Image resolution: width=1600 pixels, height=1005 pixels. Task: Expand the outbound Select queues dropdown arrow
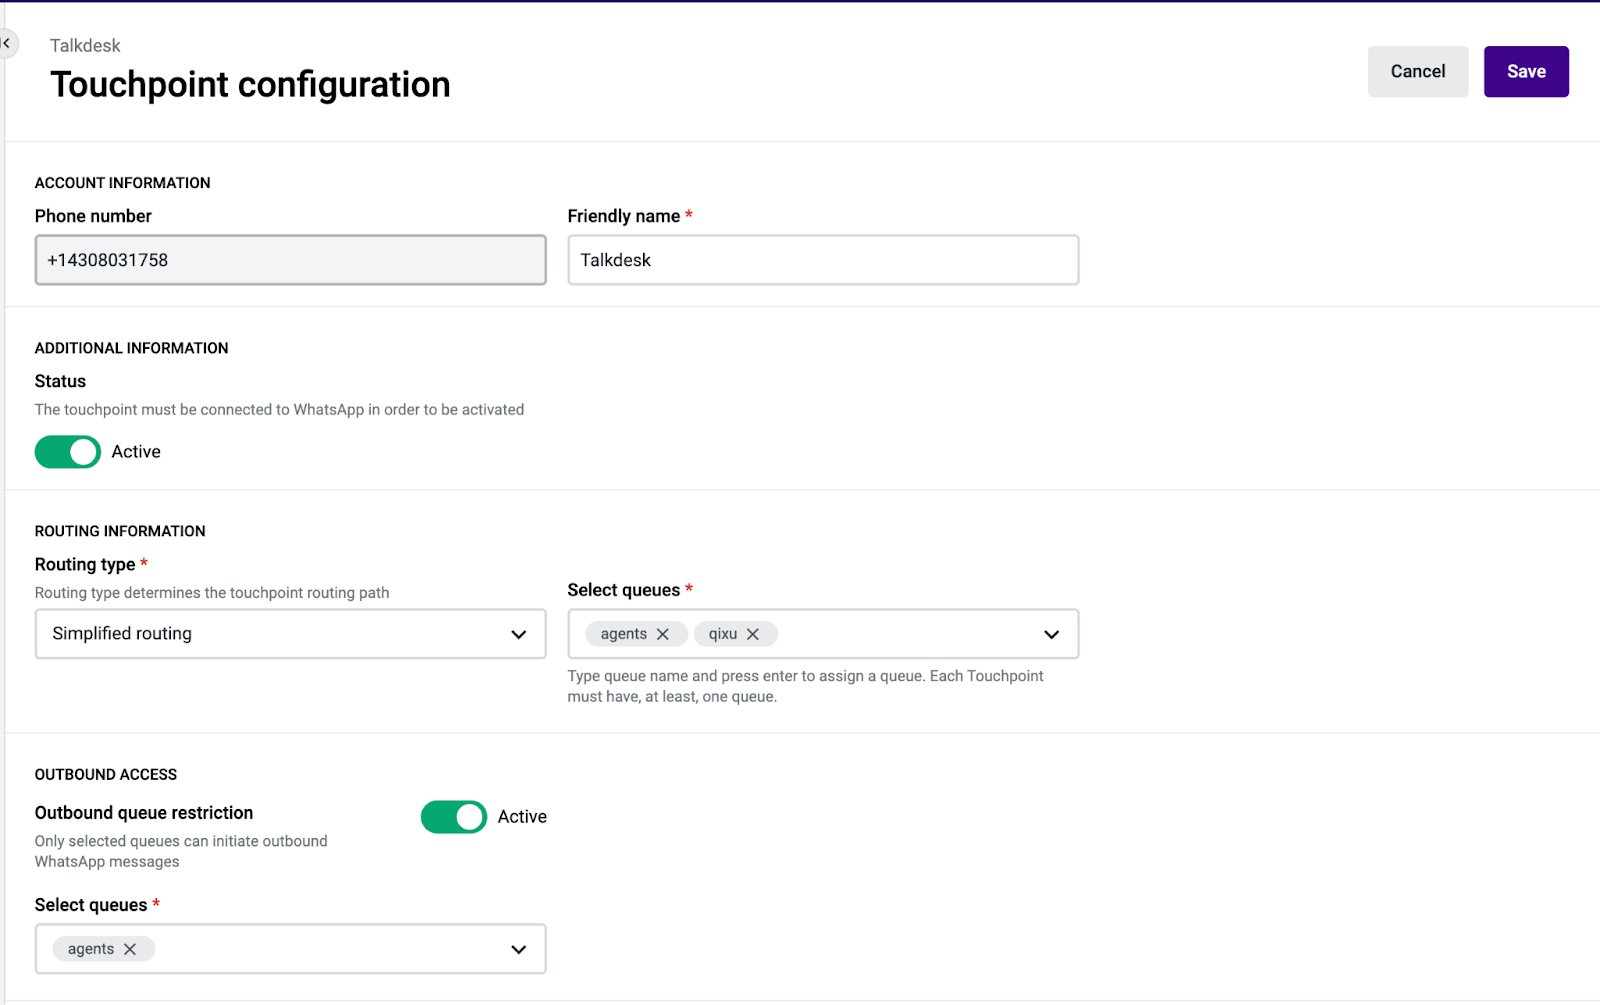coord(518,949)
